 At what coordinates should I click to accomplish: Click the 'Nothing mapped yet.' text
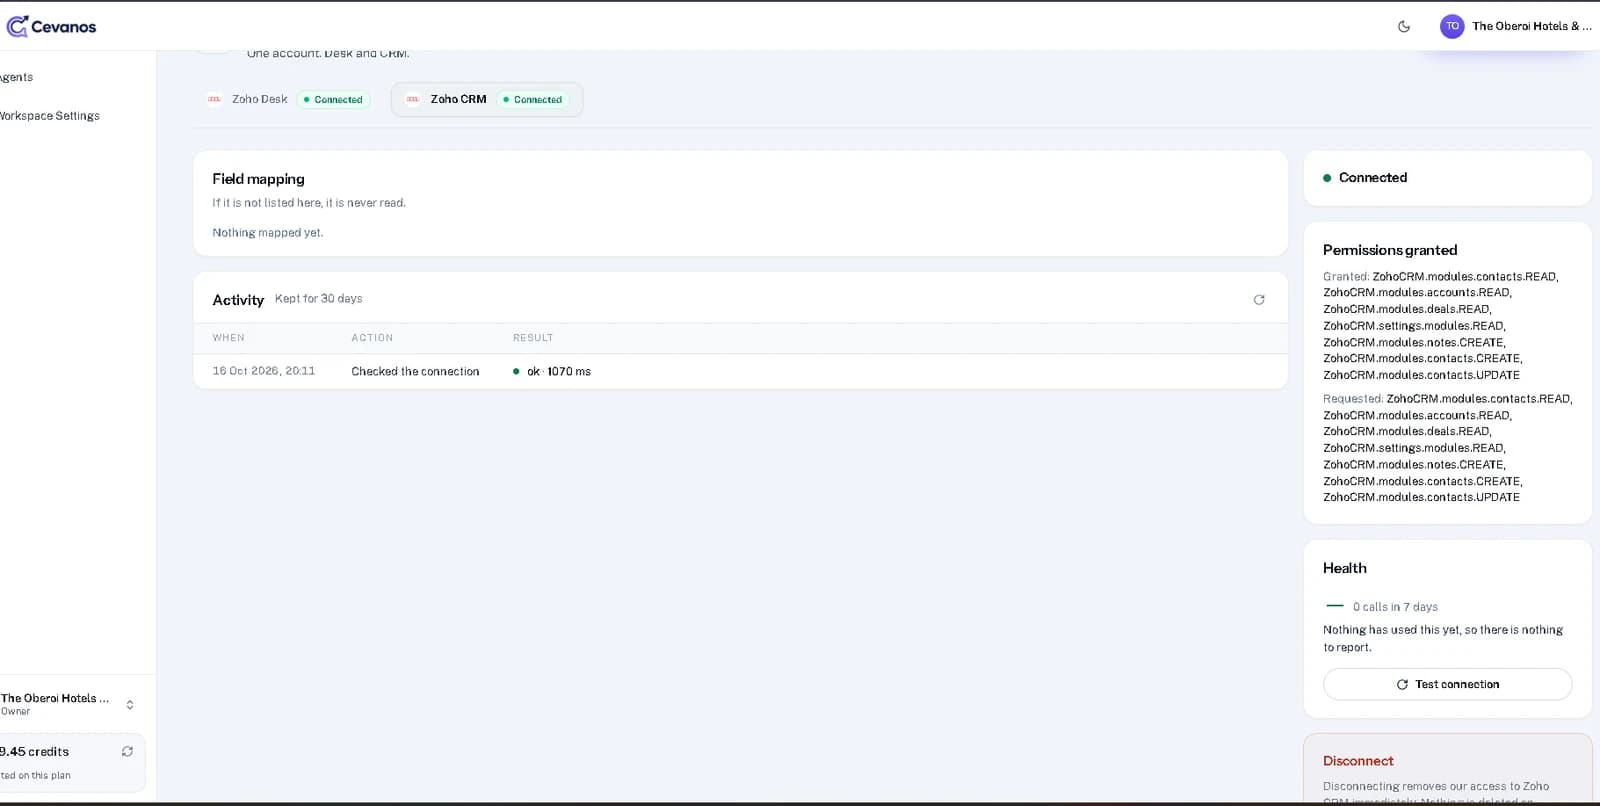click(267, 233)
